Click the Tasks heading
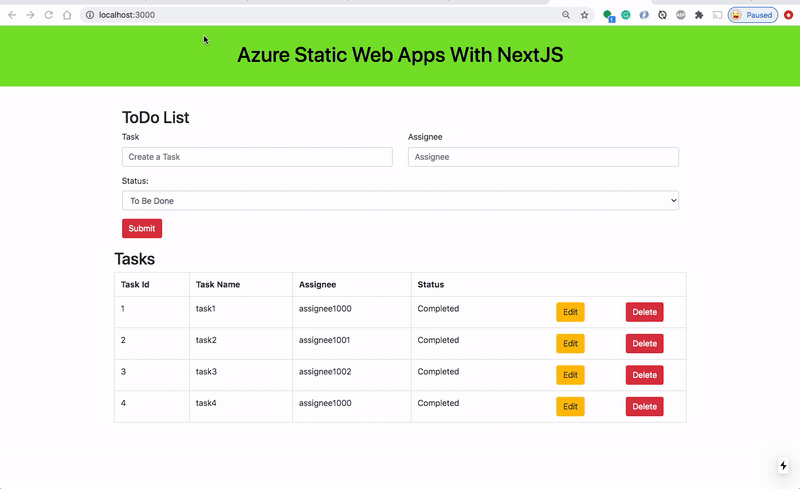 pos(134,259)
